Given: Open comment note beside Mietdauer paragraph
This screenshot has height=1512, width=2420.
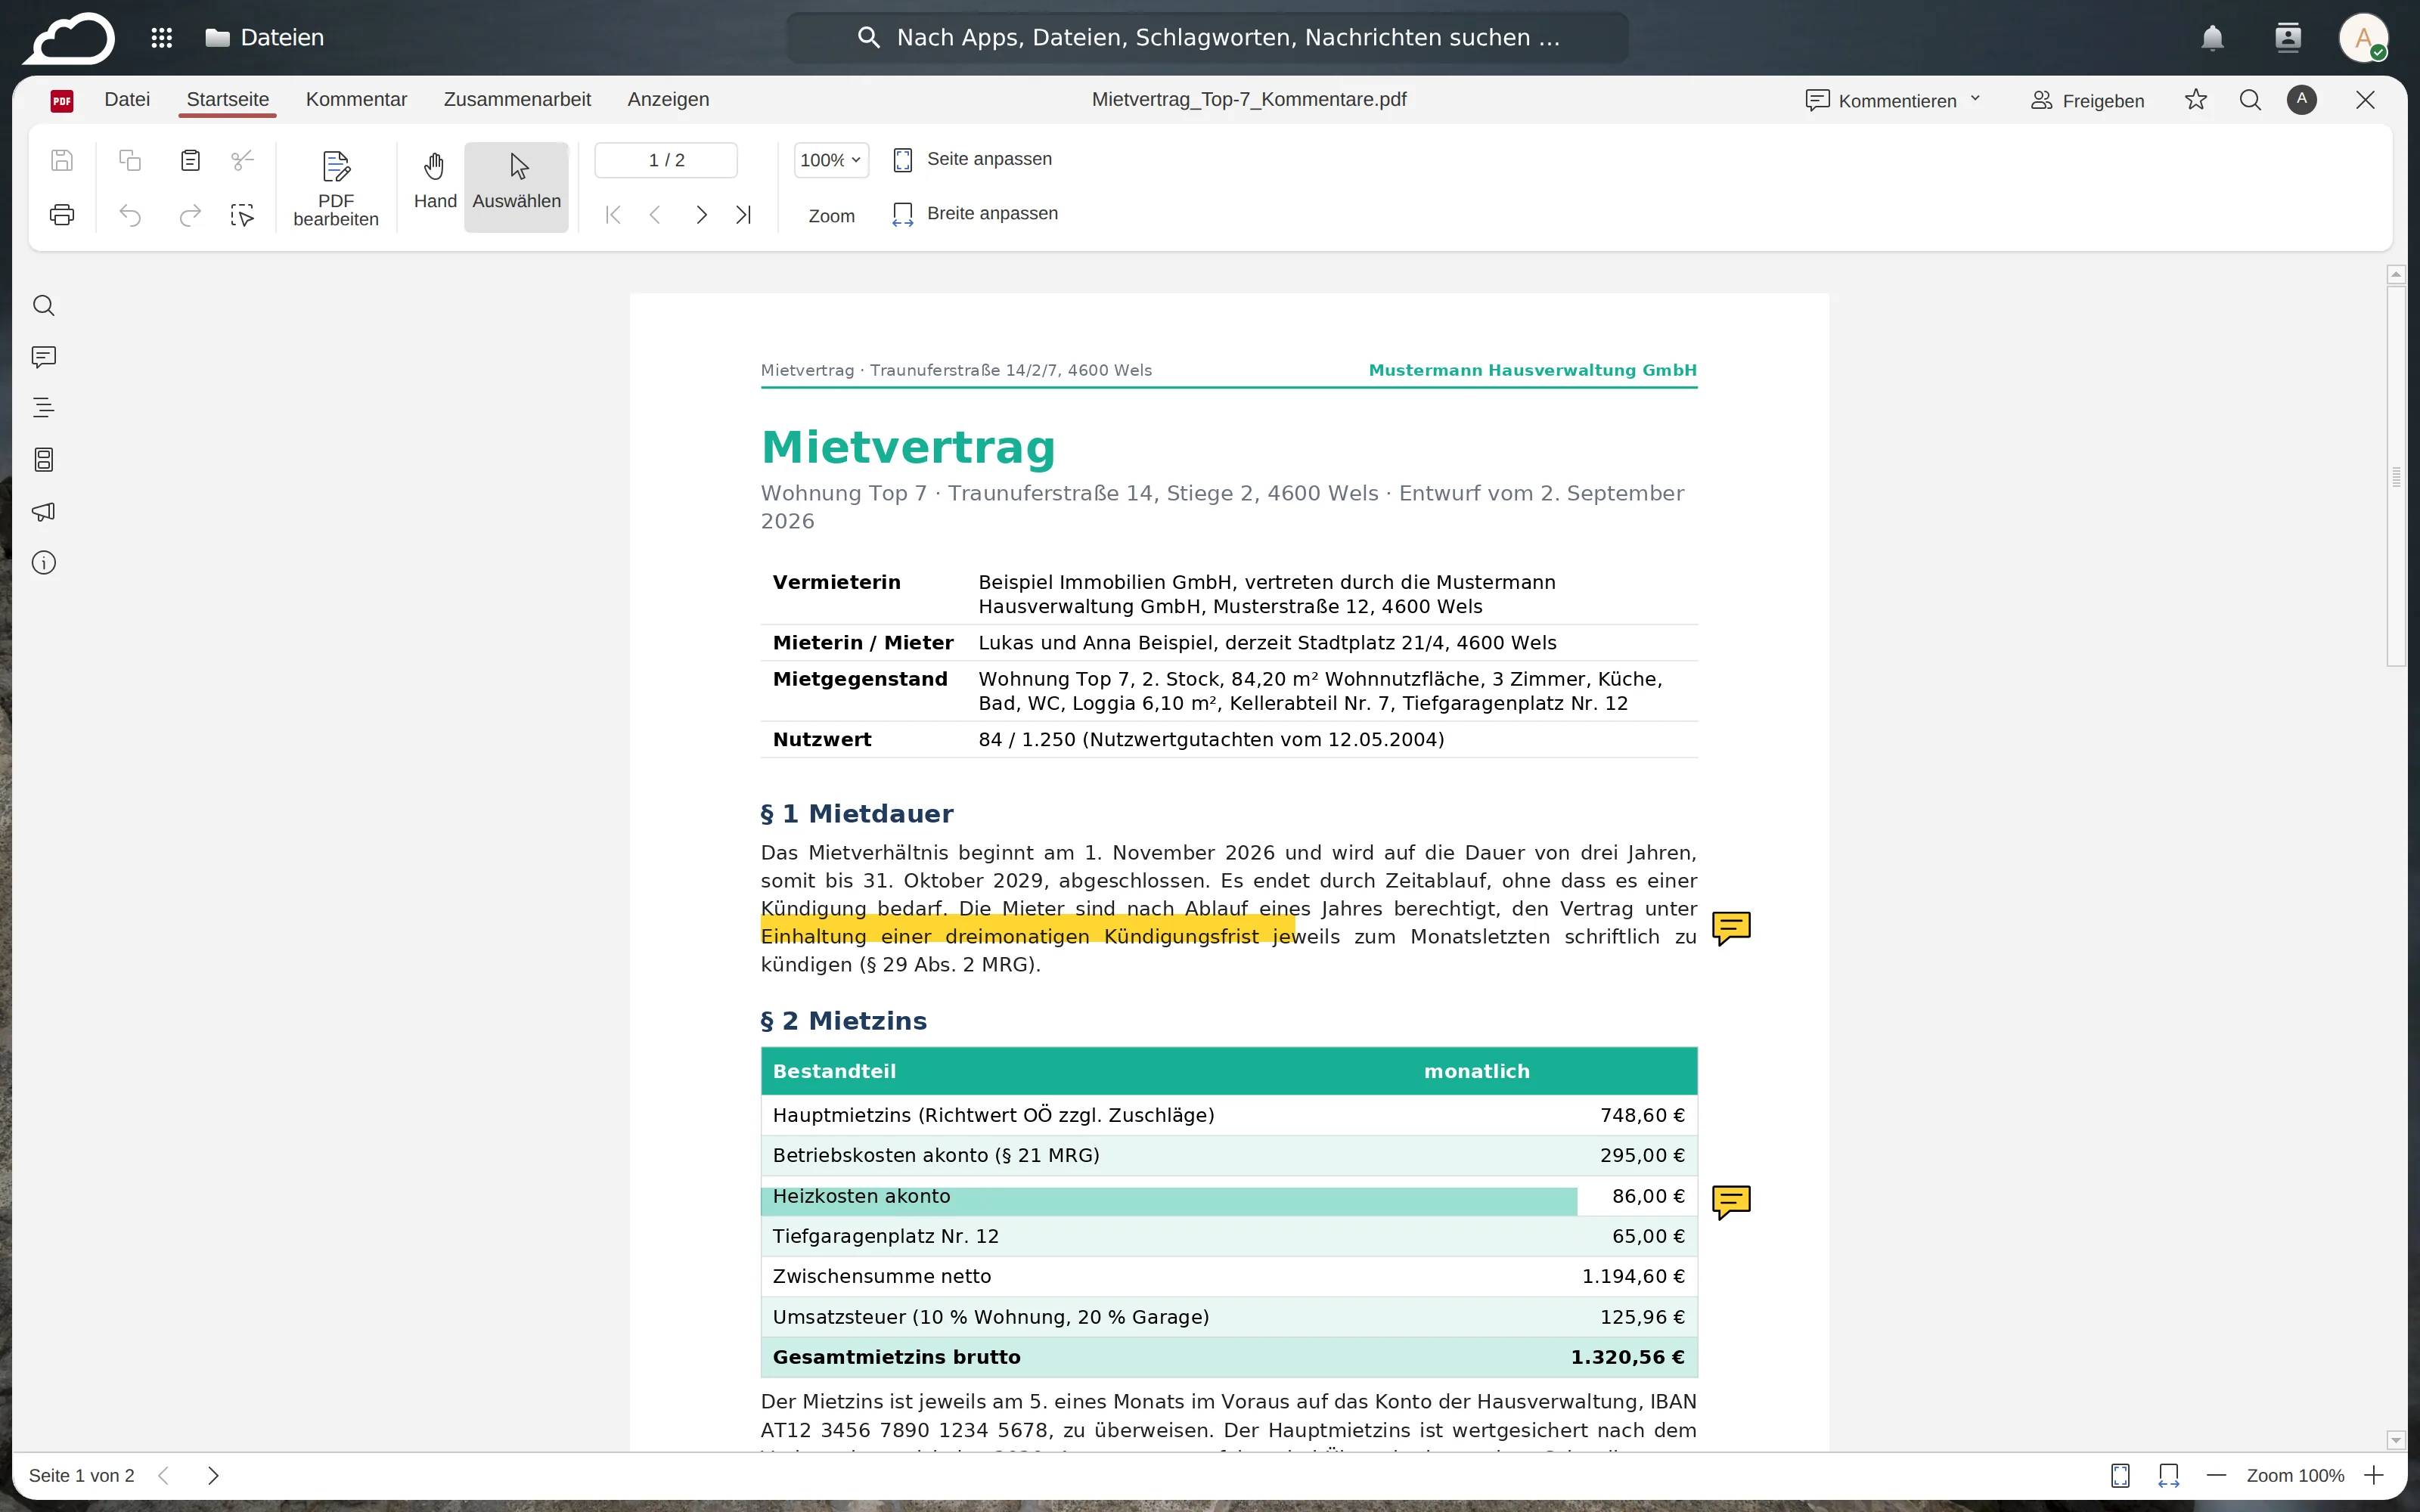Looking at the screenshot, I should tap(1731, 928).
